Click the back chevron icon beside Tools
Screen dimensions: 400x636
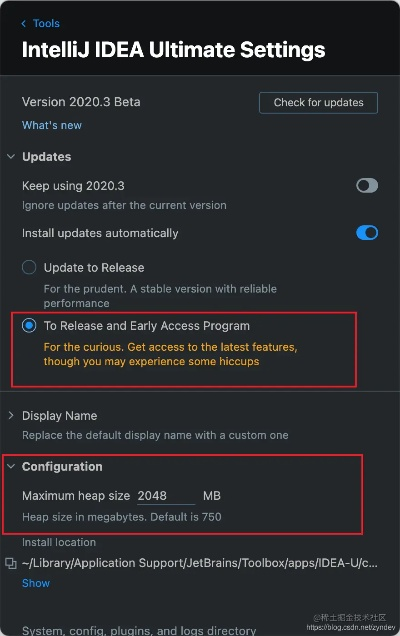coord(24,24)
